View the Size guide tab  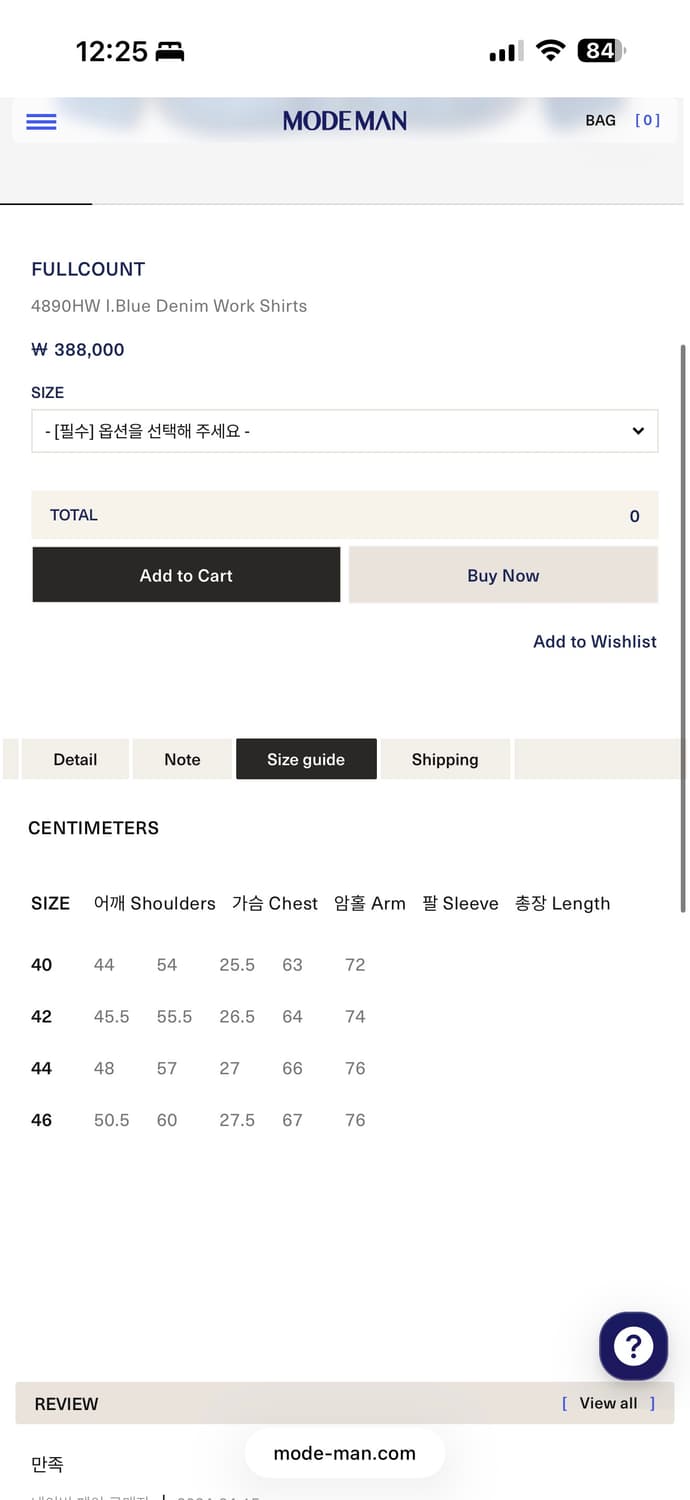(306, 759)
